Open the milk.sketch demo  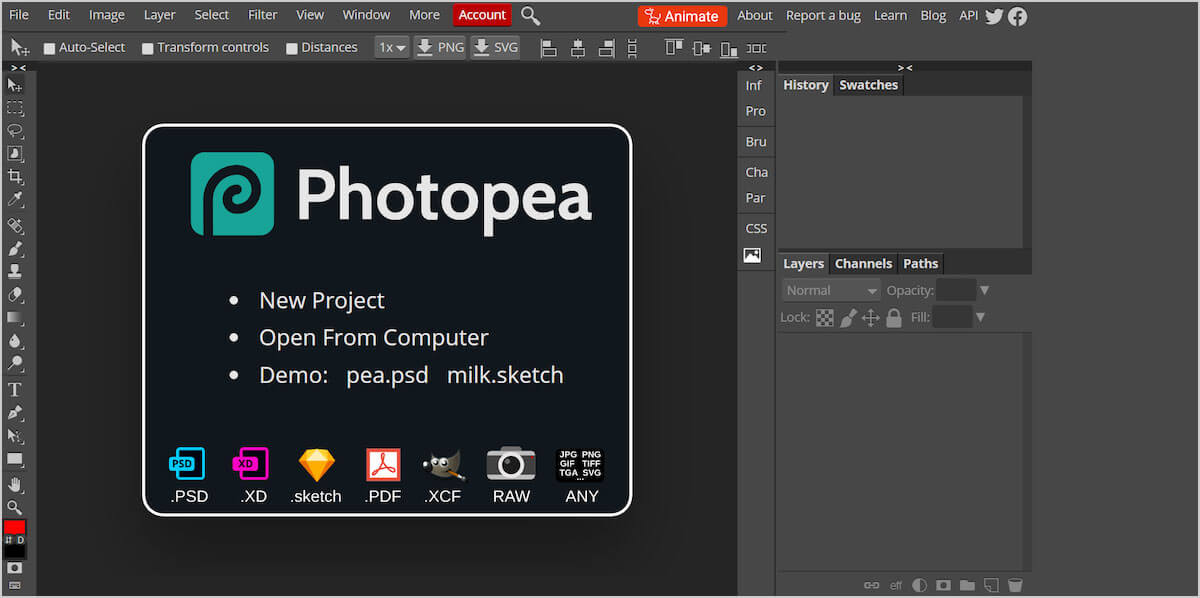[505, 376]
